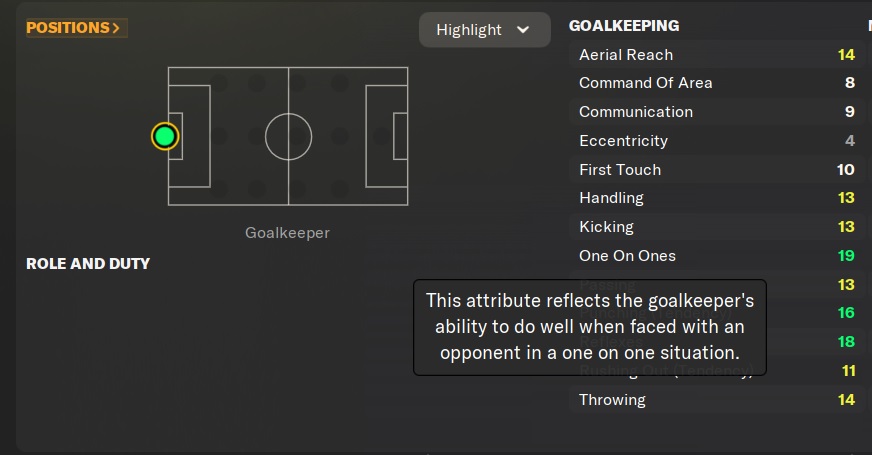Select the green goalkeeper position marker
Image resolution: width=872 pixels, height=455 pixels.
pos(165,136)
